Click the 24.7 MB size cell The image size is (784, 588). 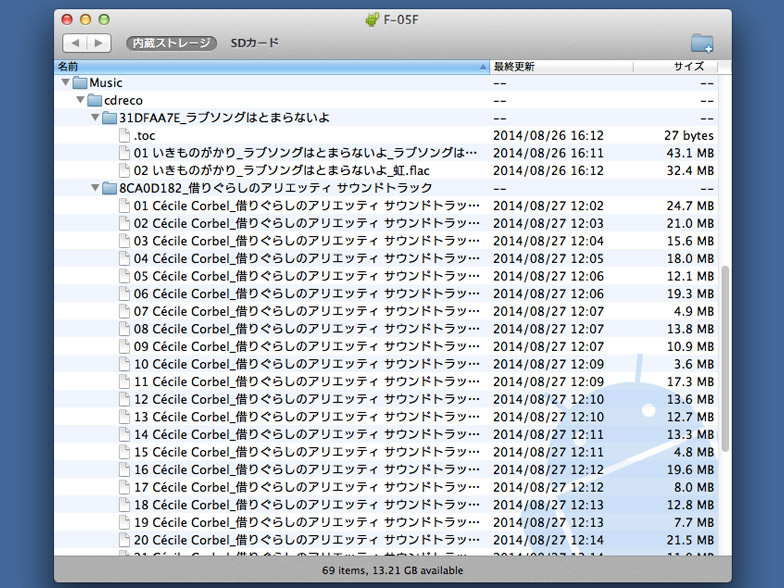coord(690,206)
